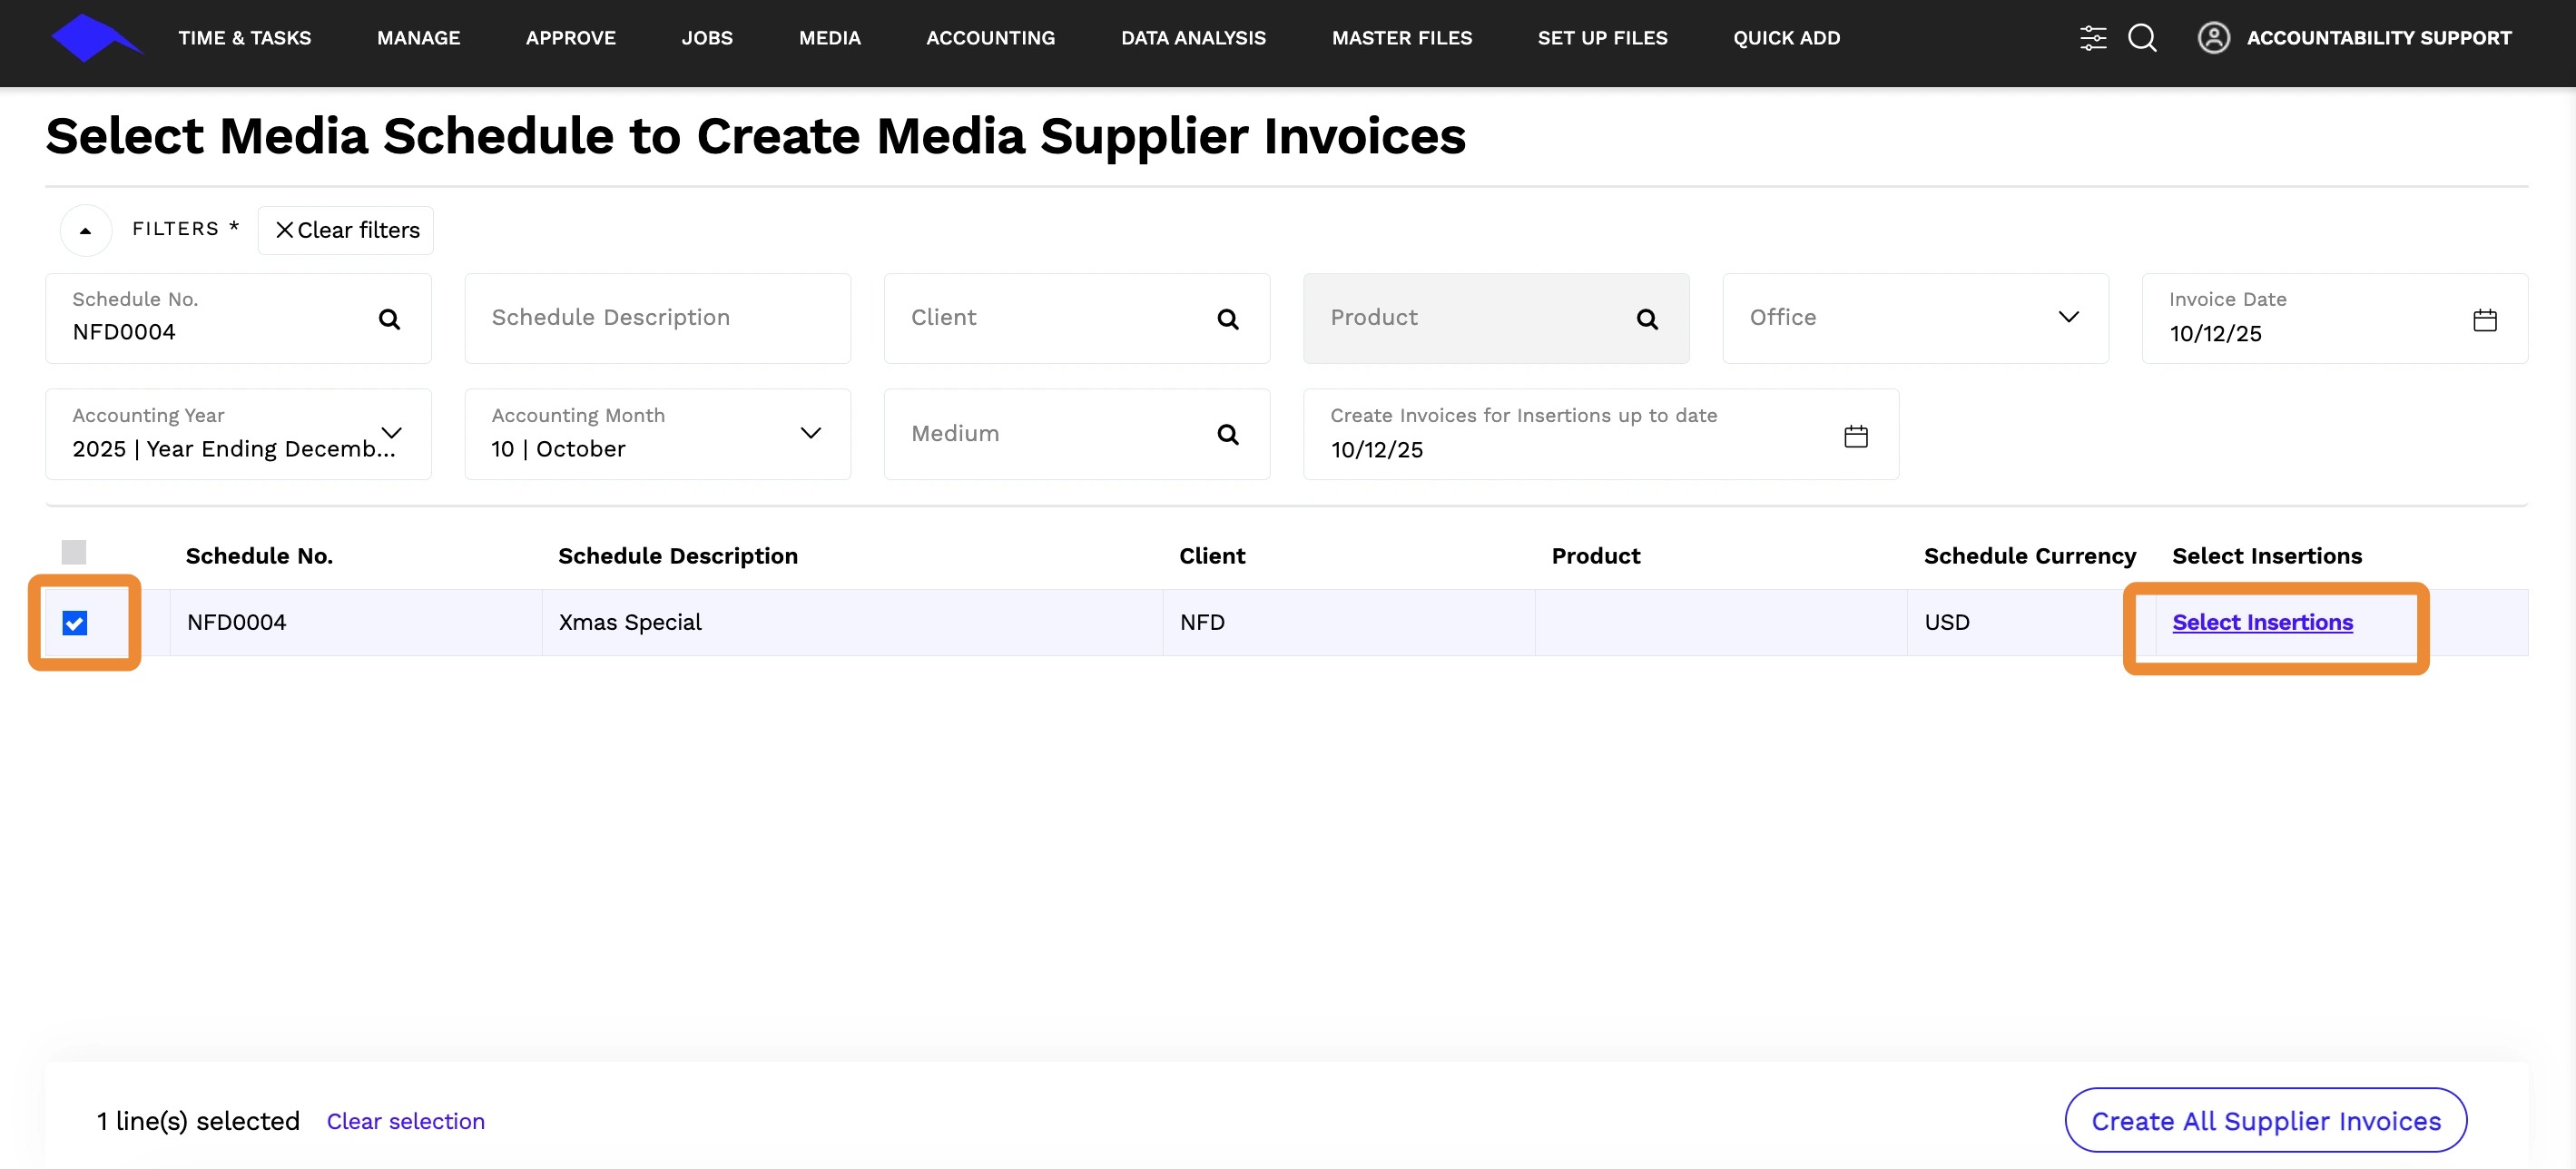Toggle the select-all header checkbox
2576x1169 pixels.
[74, 552]
